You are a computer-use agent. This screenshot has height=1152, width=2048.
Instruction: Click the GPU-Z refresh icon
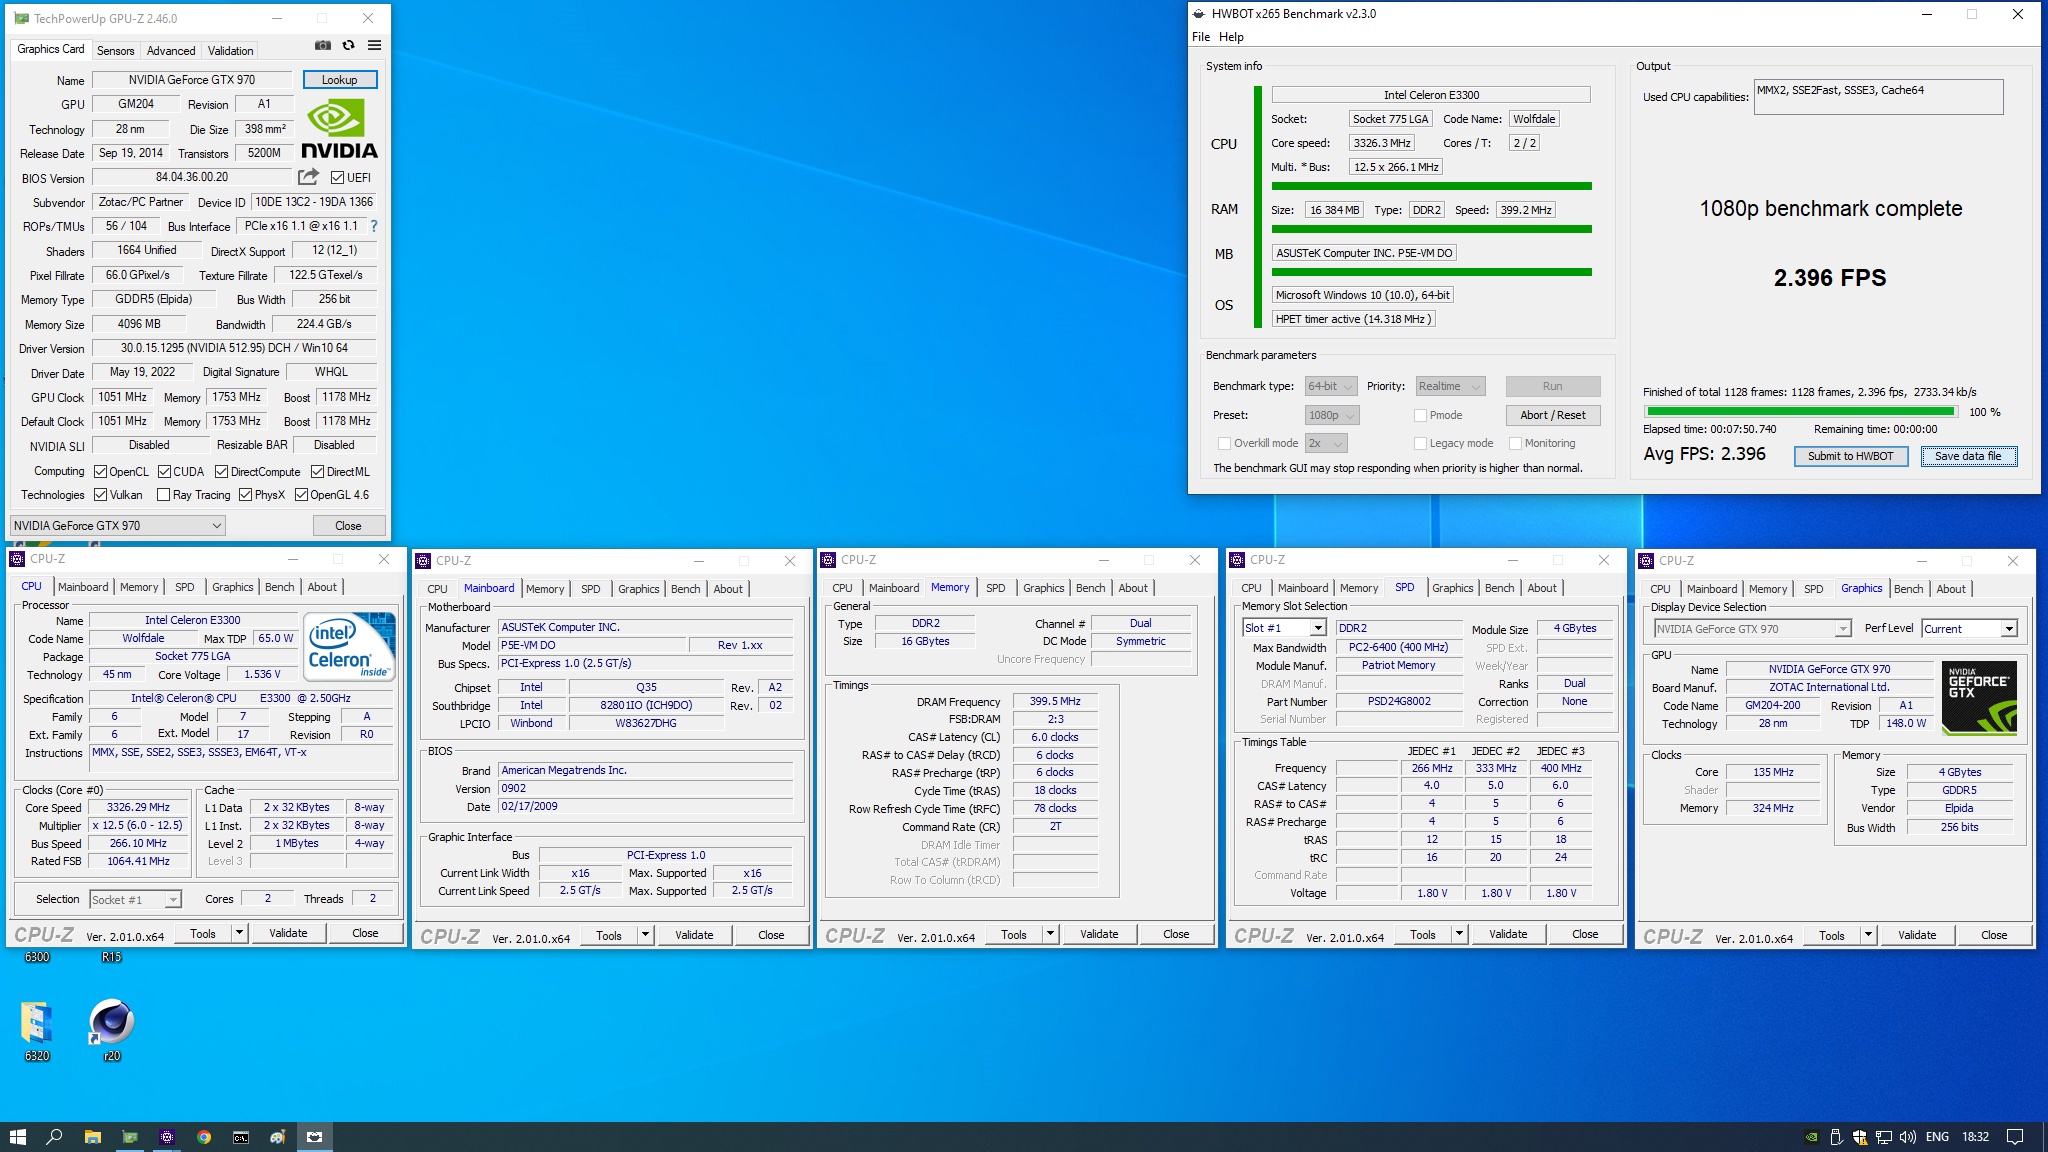point(348,45)
